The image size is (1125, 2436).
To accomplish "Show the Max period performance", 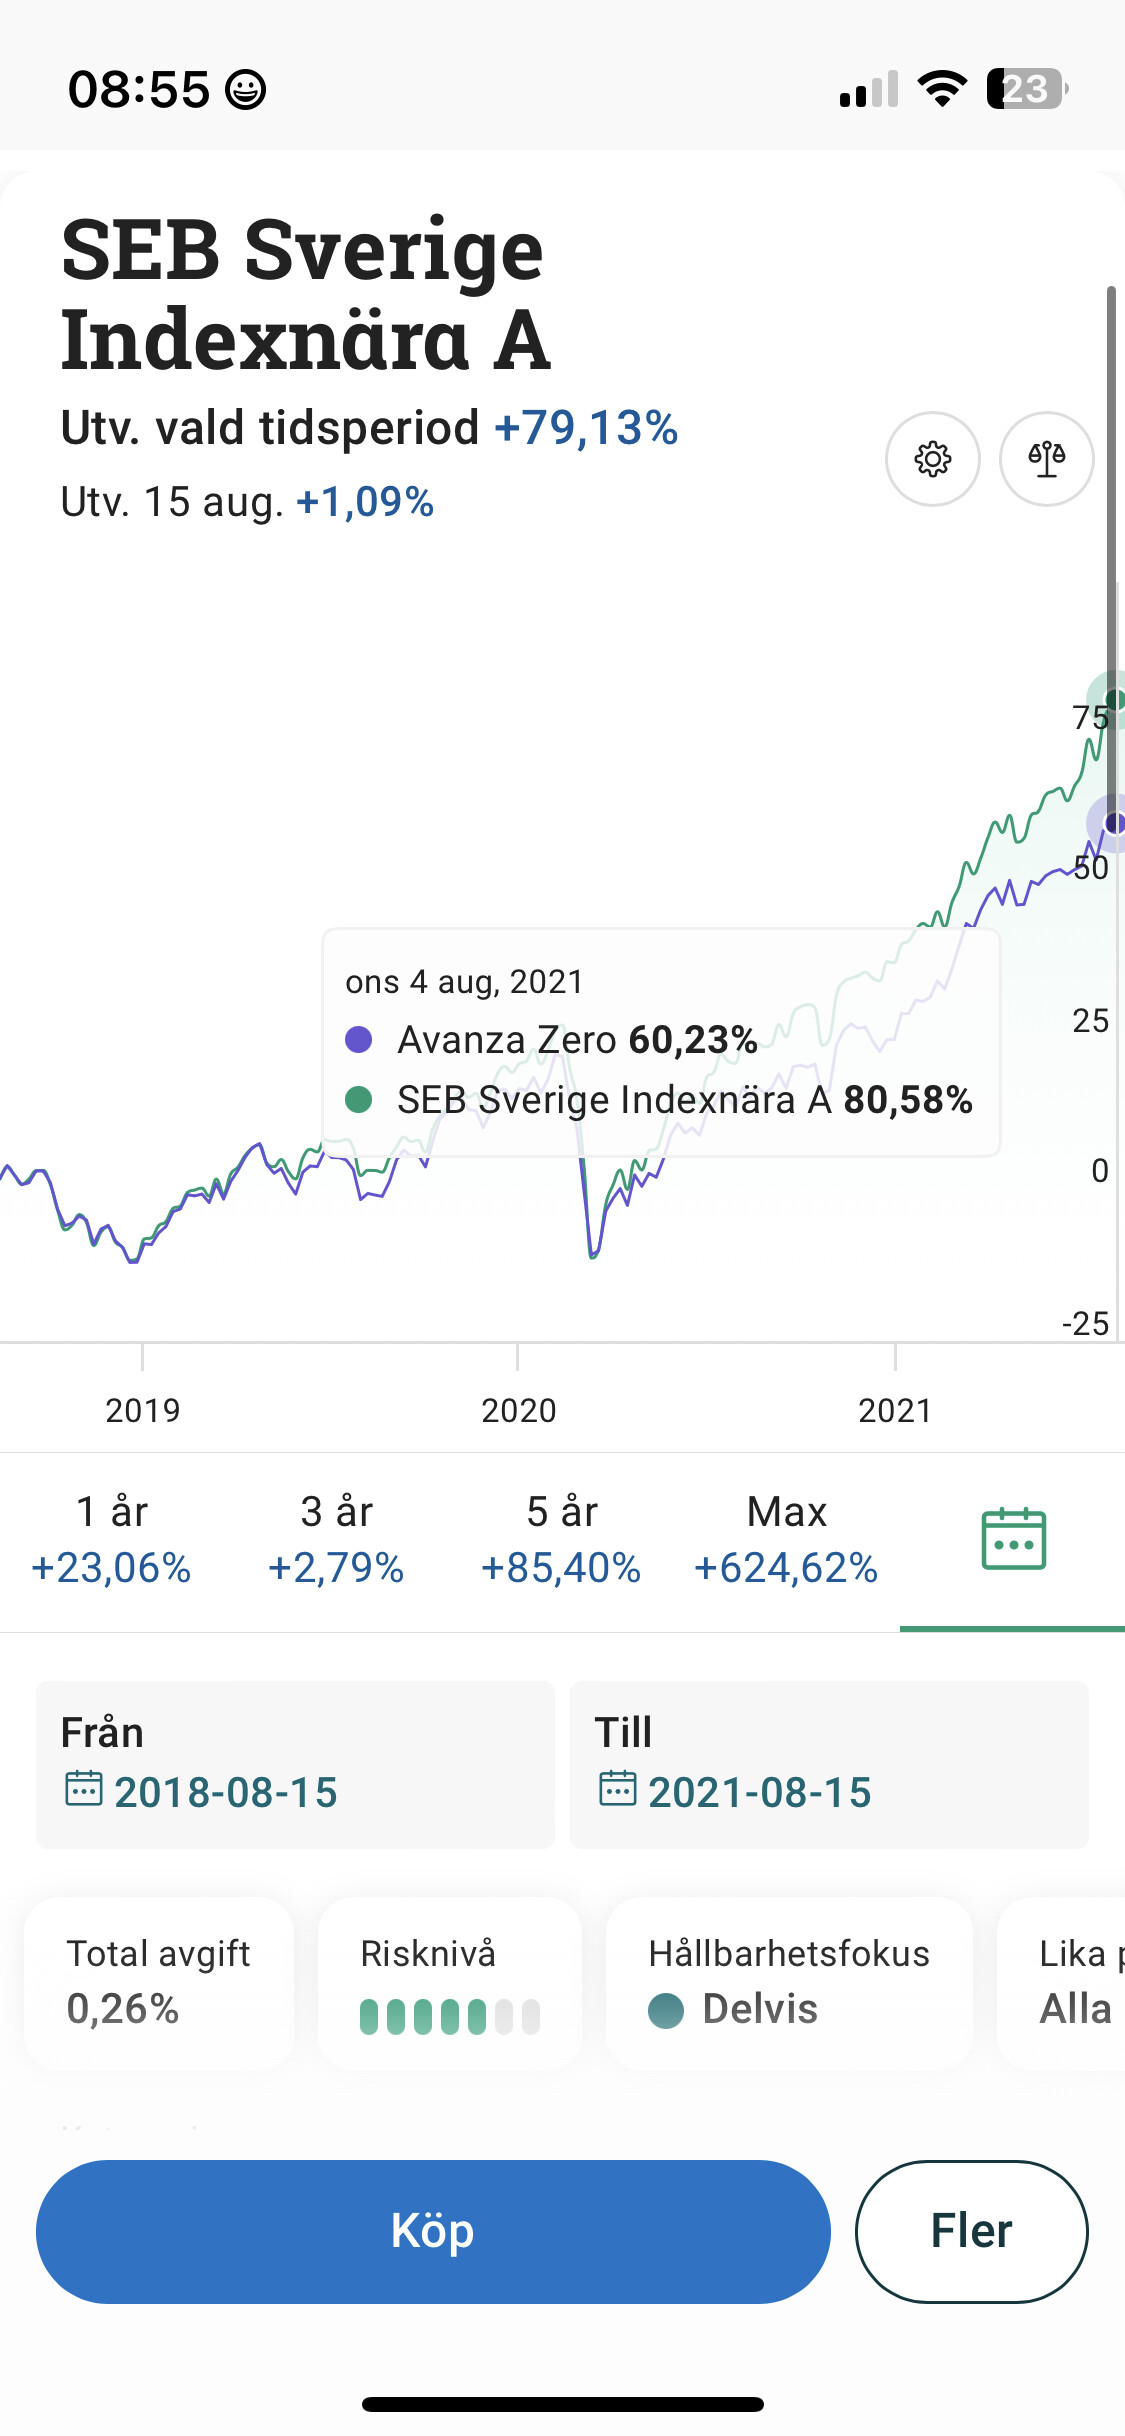I will point(786,1540).
